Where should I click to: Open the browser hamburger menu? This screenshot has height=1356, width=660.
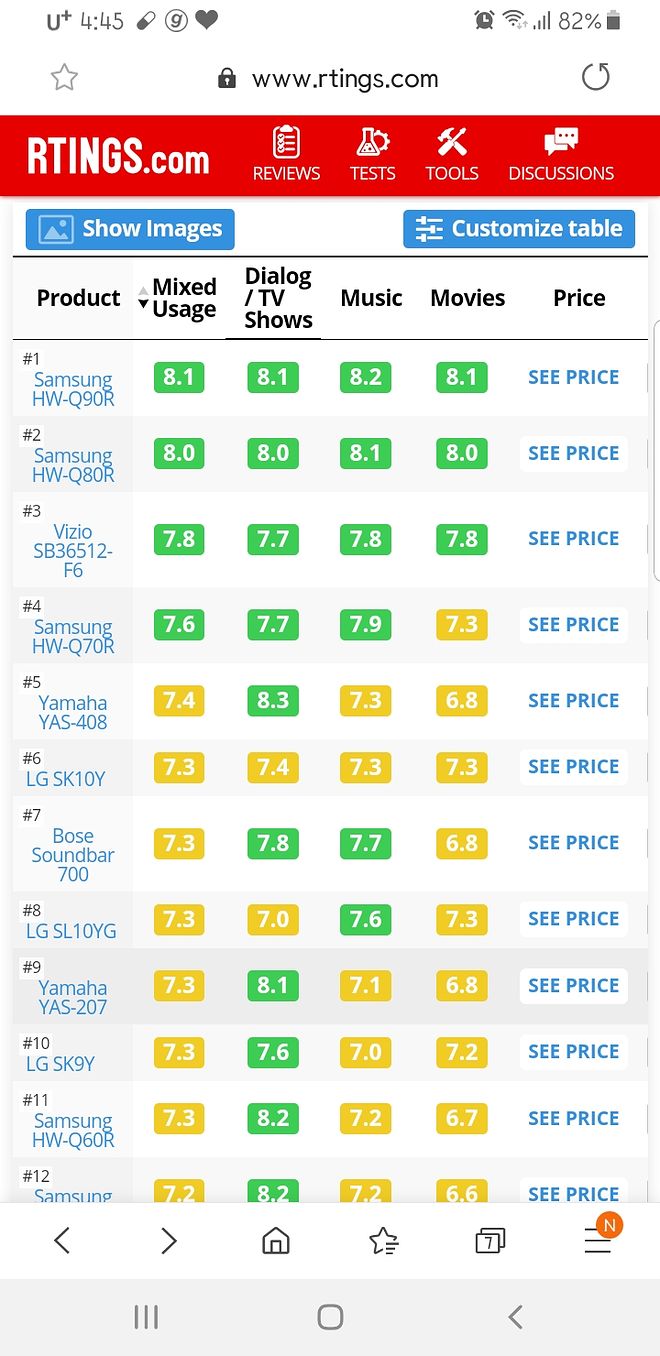click(x=598, y=1241)
